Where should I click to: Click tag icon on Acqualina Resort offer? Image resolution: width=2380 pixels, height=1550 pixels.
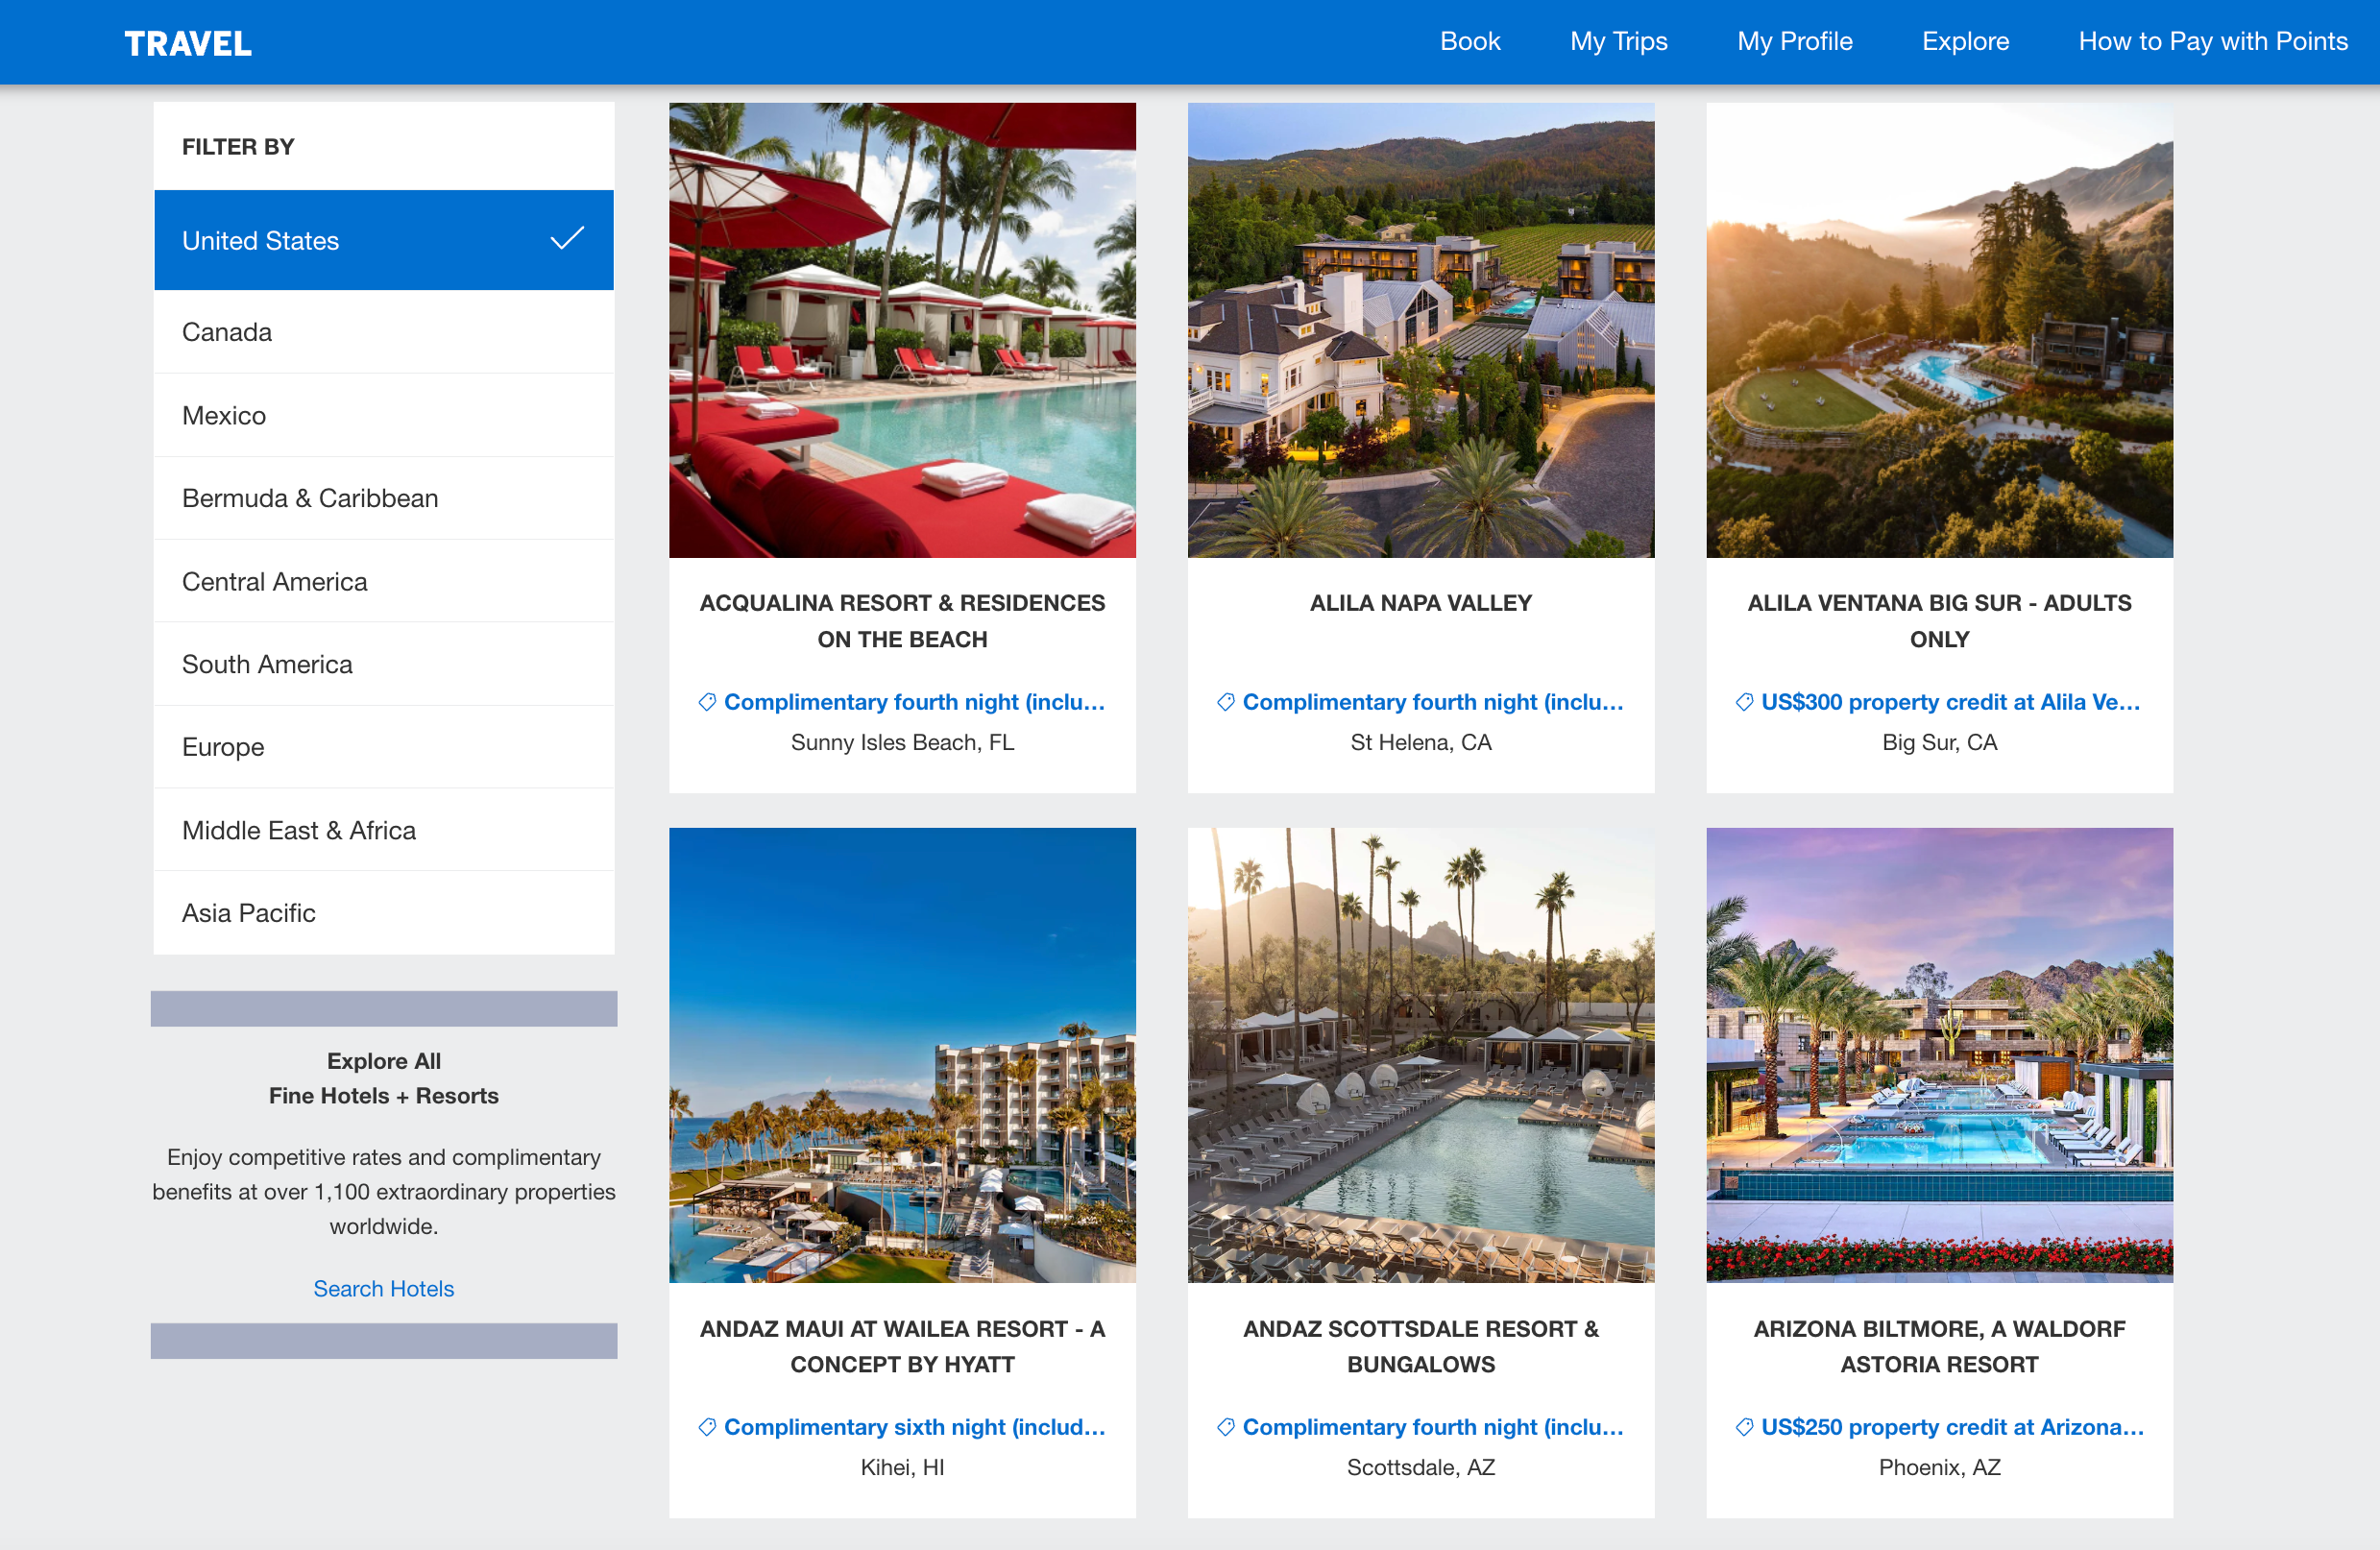707,702
